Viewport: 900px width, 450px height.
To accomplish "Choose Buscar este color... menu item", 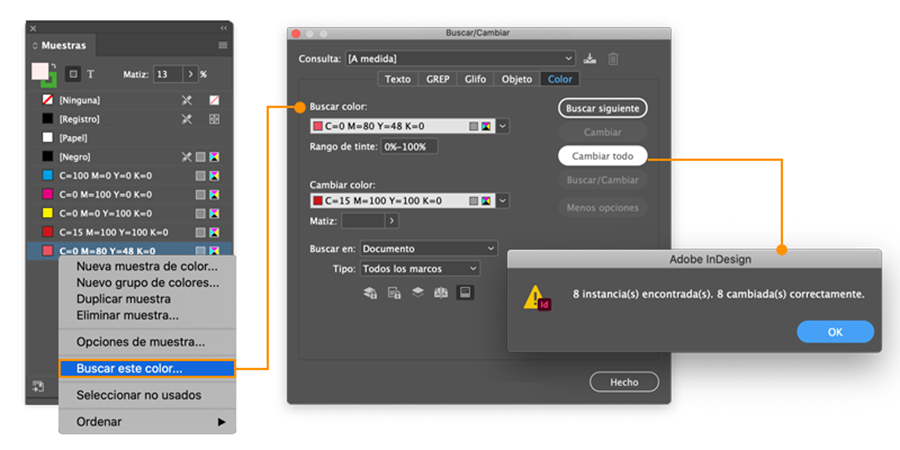I will pos(147,368).
